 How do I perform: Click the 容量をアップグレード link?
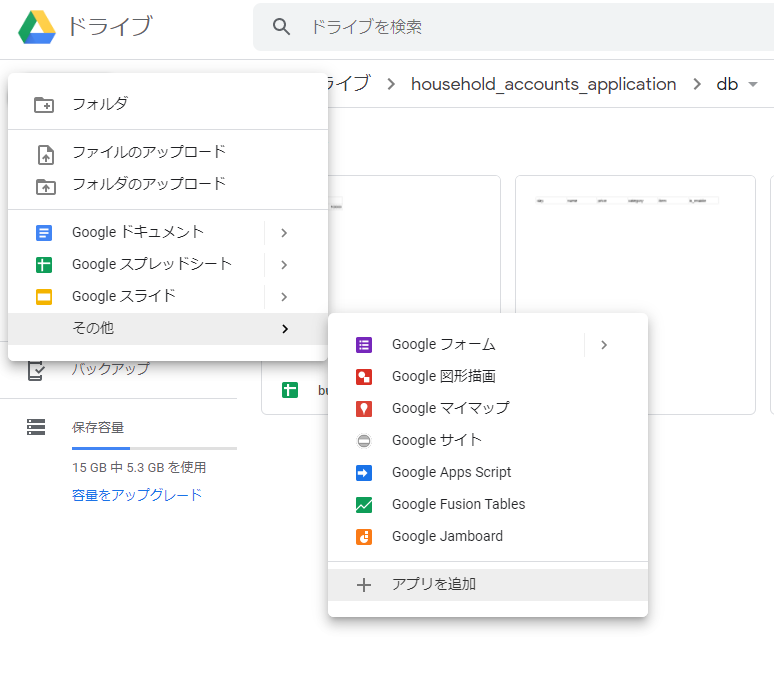(x=137, y=495)
